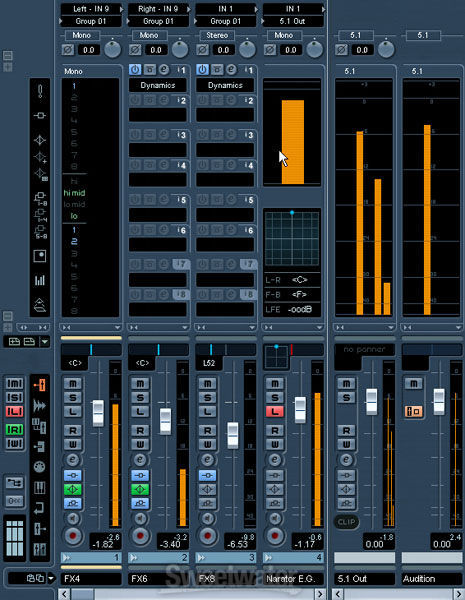Show surround panner view via square dot icon
This screenshot has height=600, width=465.
40,256
